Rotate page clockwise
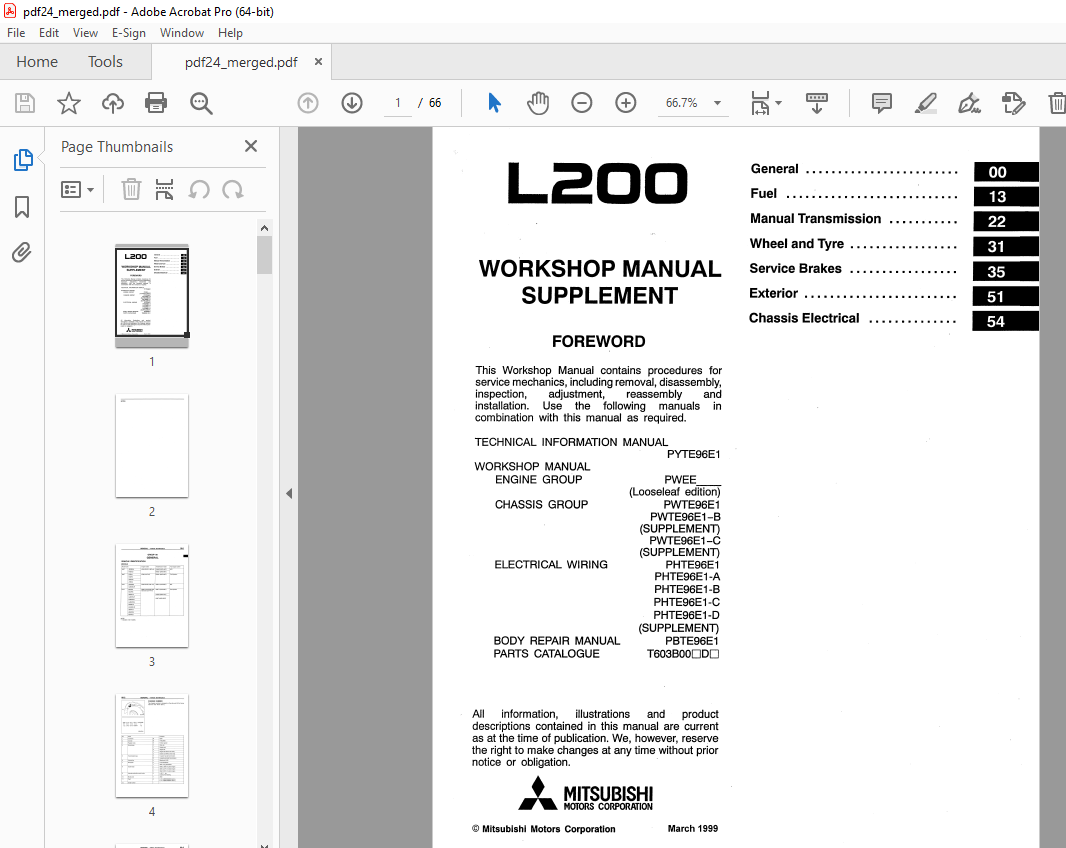 tap(233, 189)
